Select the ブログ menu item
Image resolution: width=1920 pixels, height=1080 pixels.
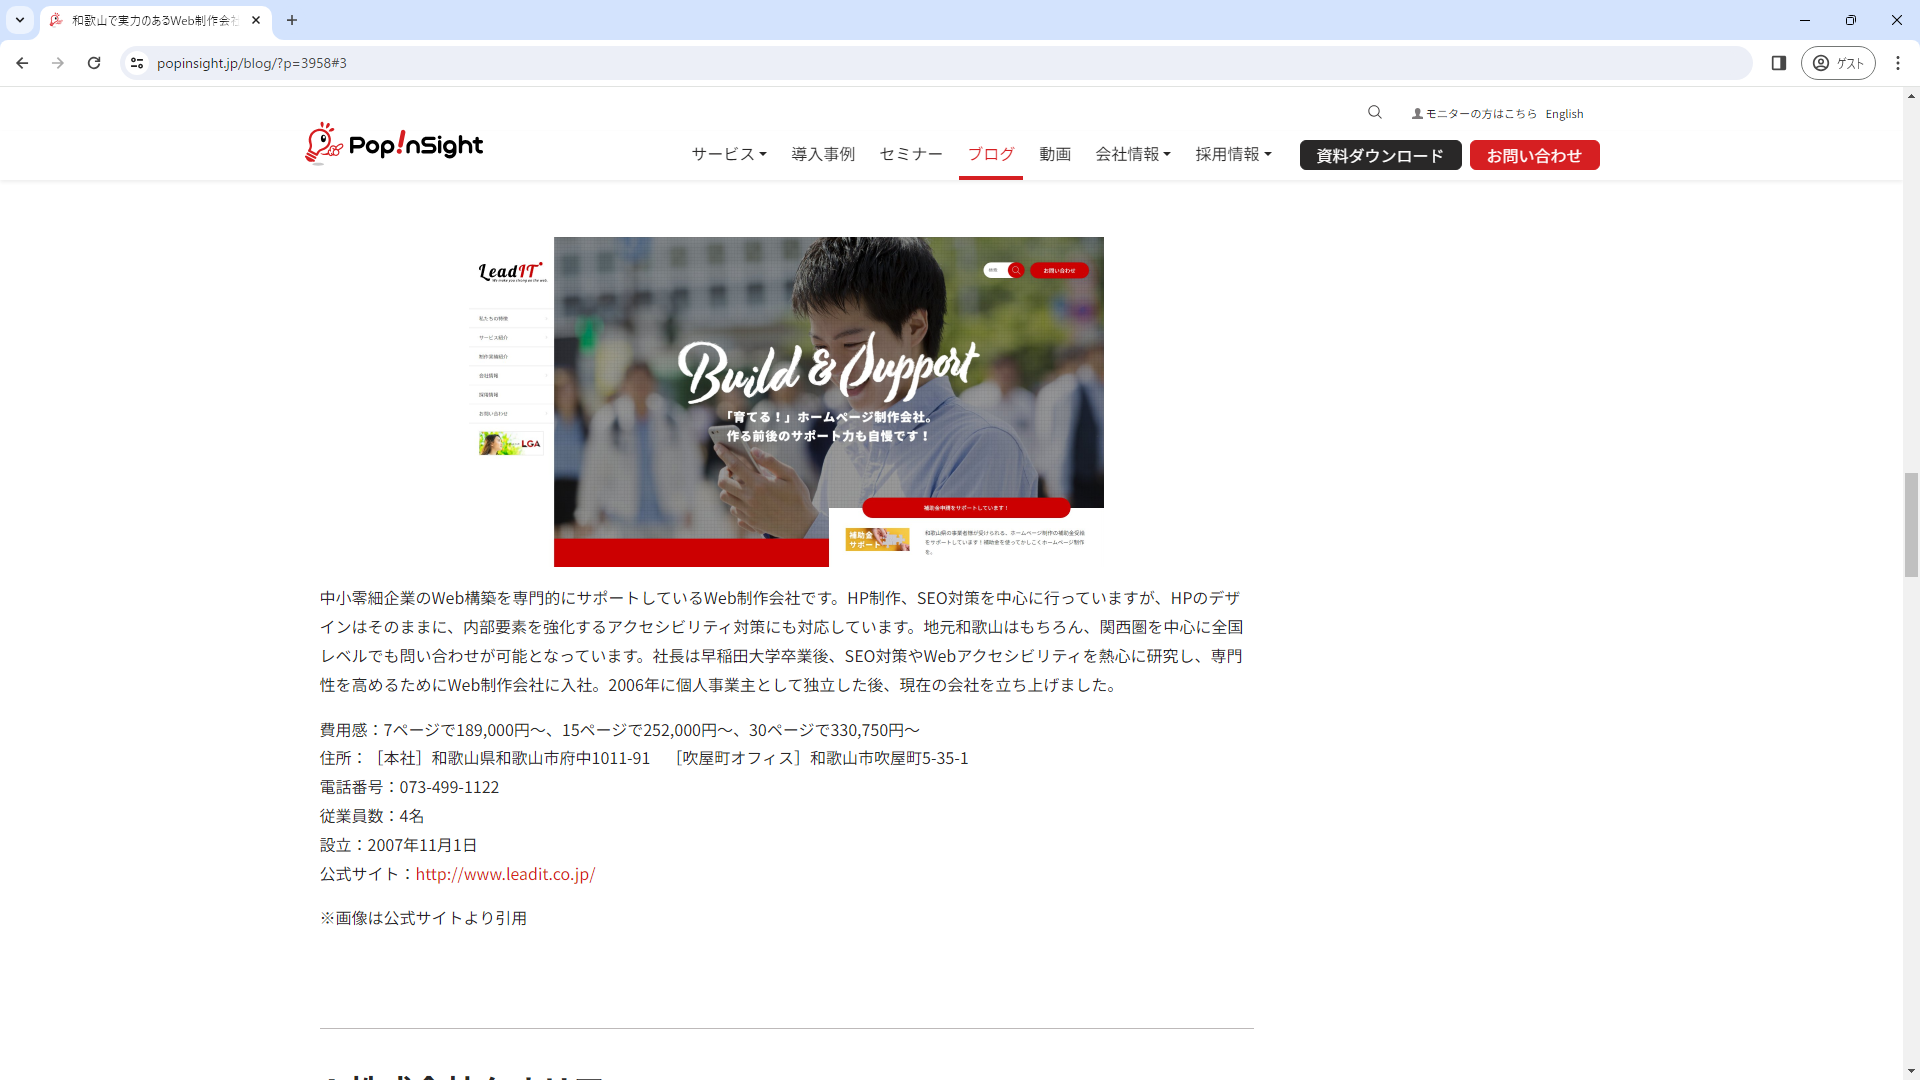(991, 154)
